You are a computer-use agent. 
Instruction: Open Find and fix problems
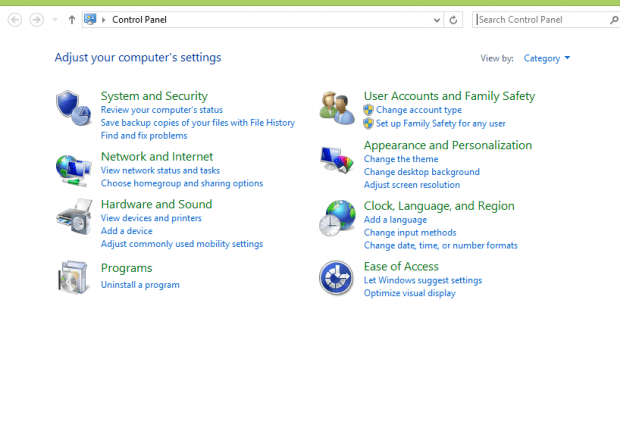(x=144, y=136)
